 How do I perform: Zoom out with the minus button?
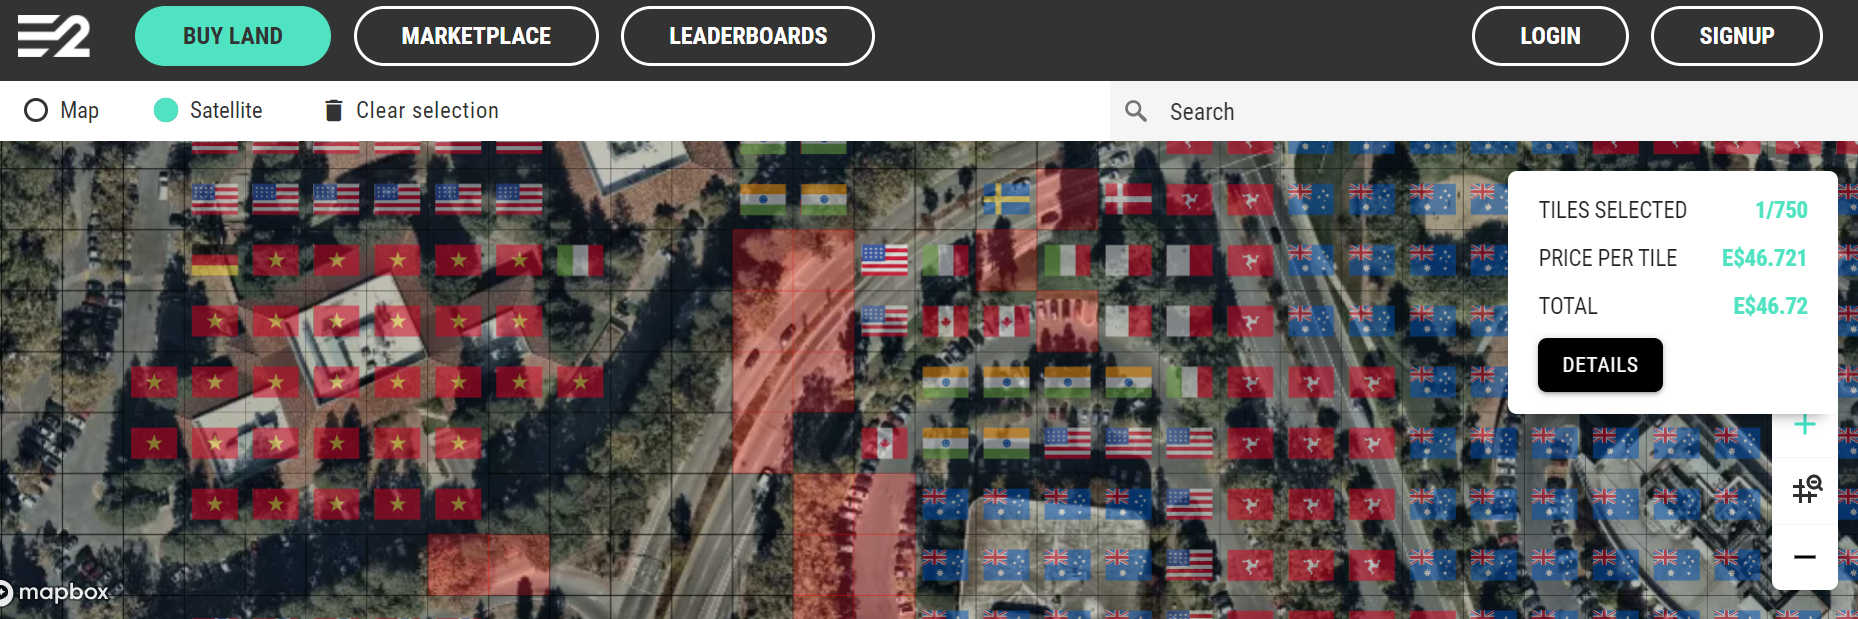click(x=1805, y=557)
